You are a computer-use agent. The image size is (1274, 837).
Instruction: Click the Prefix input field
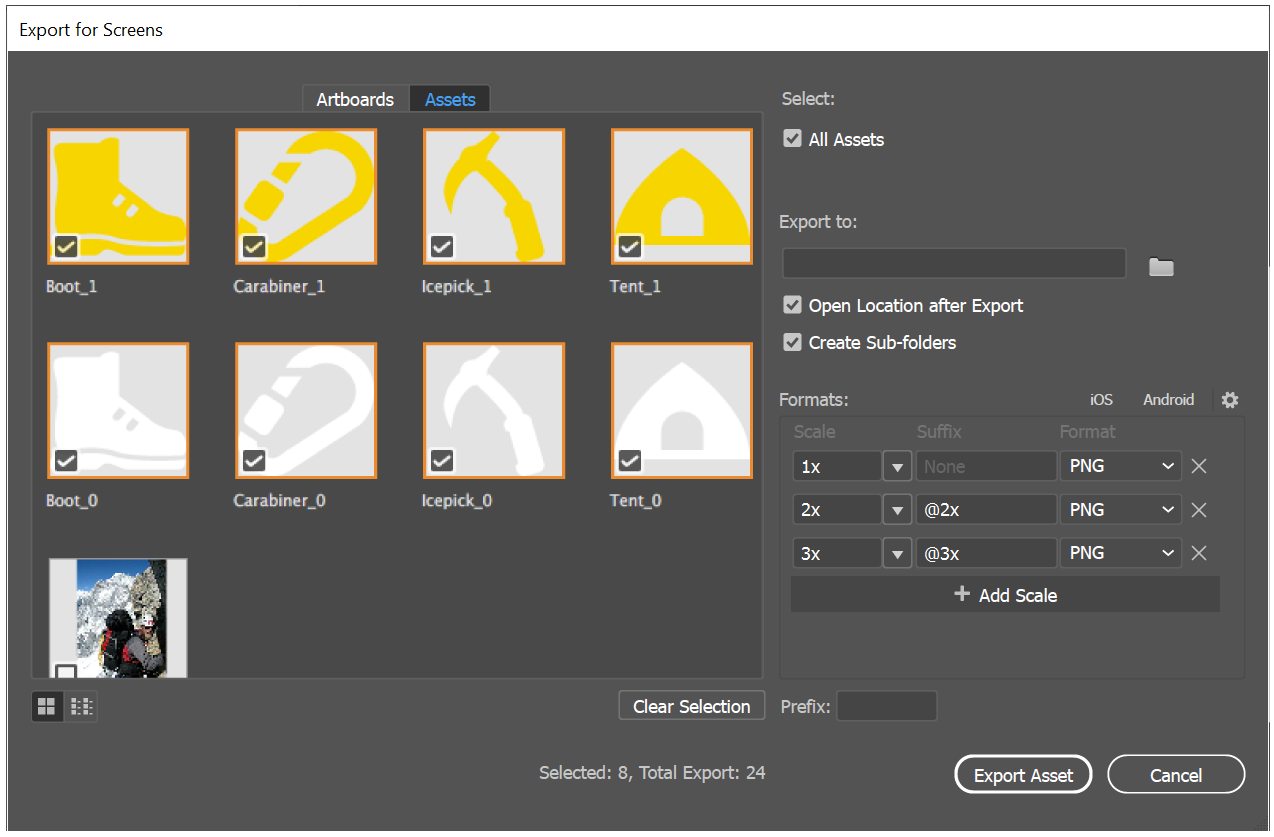click(887, 706)
